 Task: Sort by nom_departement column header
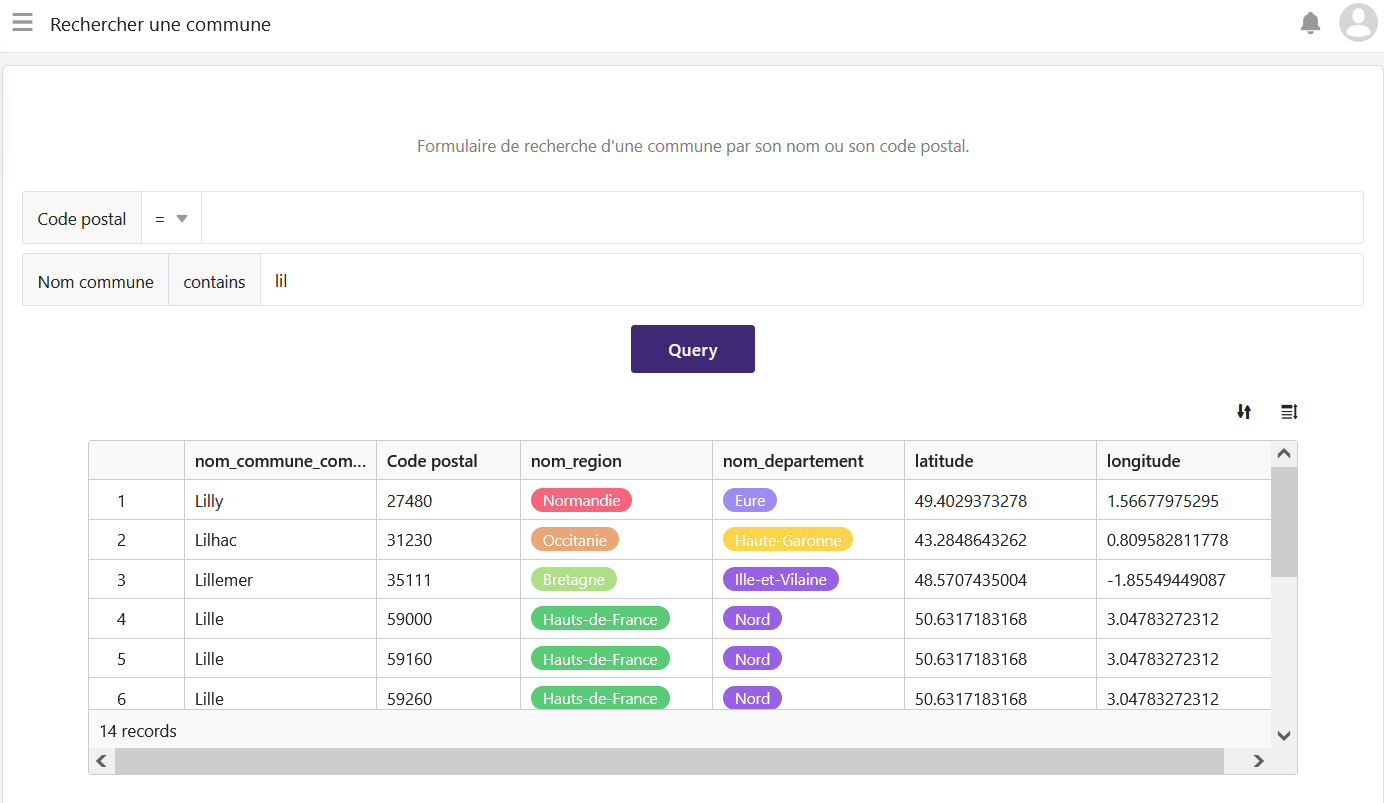(x=809, y=461)
